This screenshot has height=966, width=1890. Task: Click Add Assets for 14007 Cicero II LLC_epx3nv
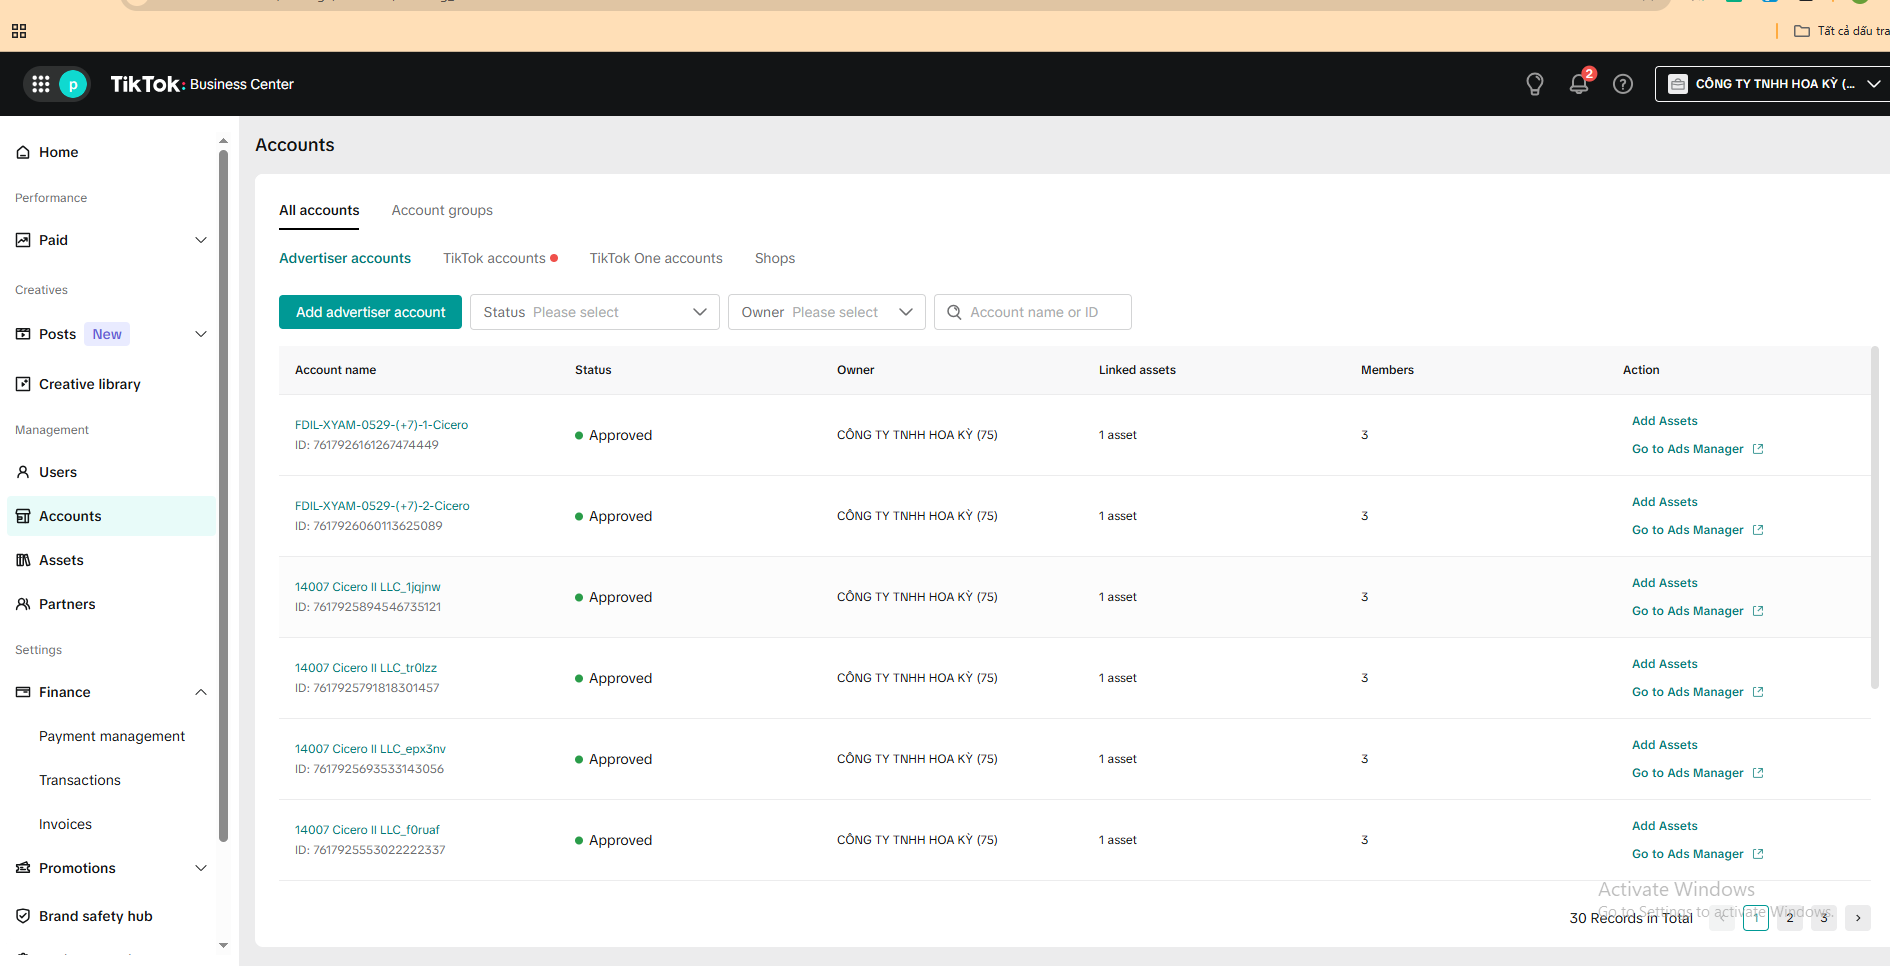coord(1665,745)
